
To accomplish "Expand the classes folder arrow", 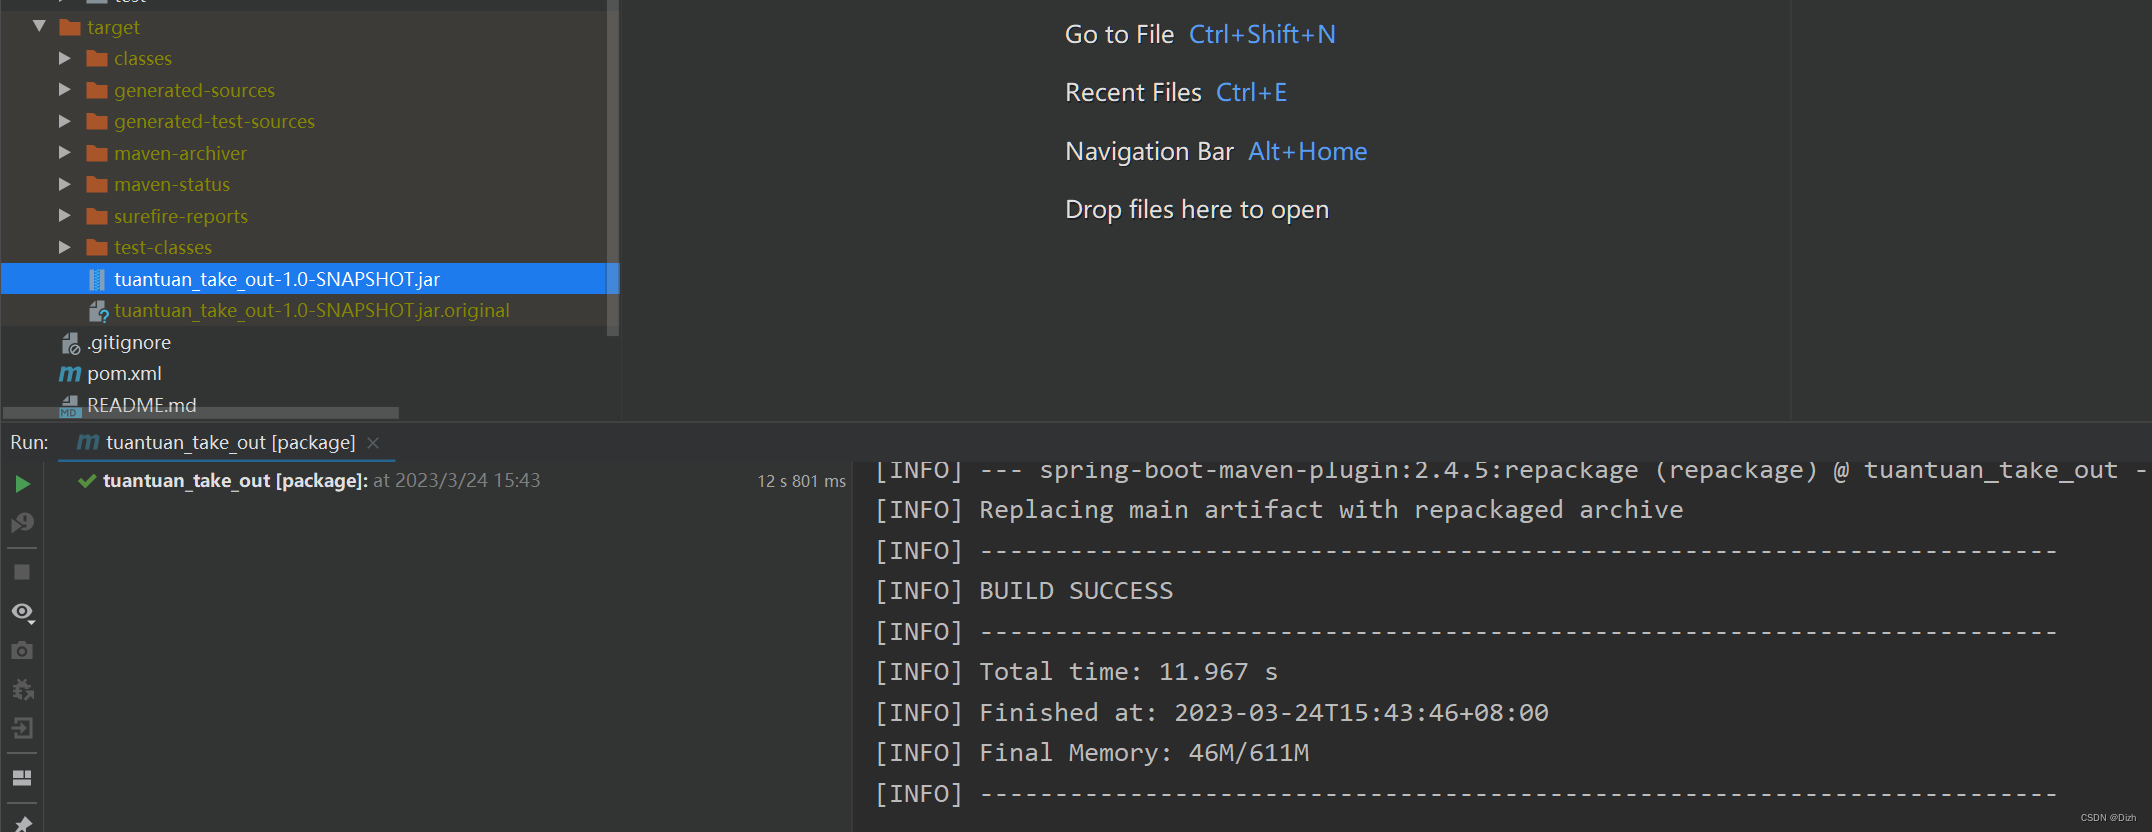I will click(65, 58).
